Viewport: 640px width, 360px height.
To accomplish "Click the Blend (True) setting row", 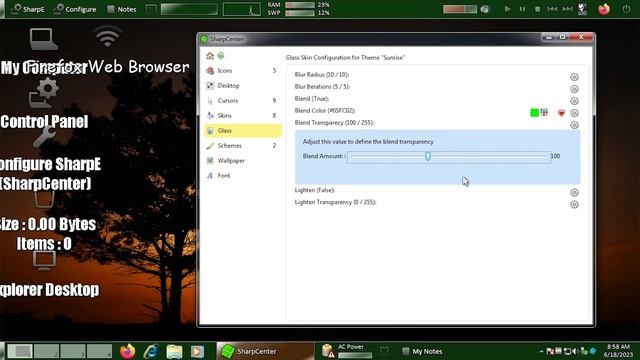I will coord(312,99).
